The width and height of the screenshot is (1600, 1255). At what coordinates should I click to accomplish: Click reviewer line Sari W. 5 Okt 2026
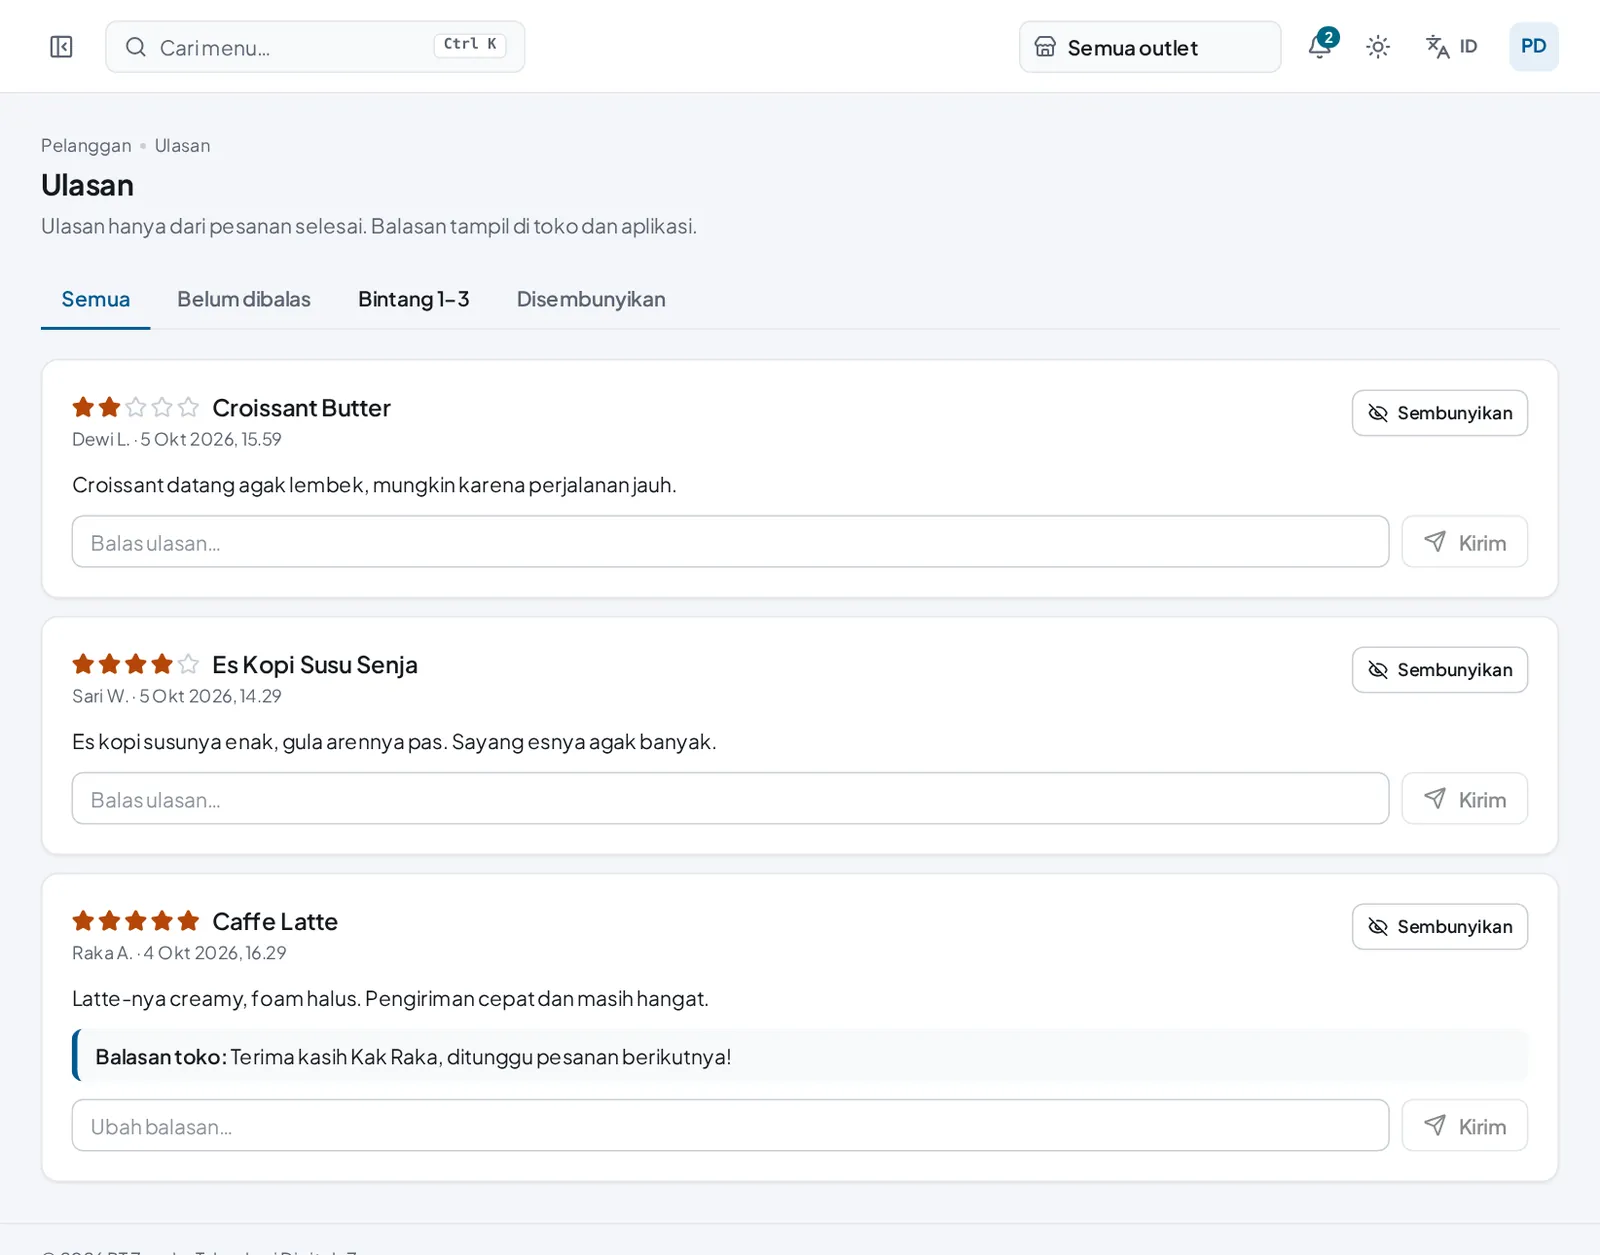tap(177, 697)
